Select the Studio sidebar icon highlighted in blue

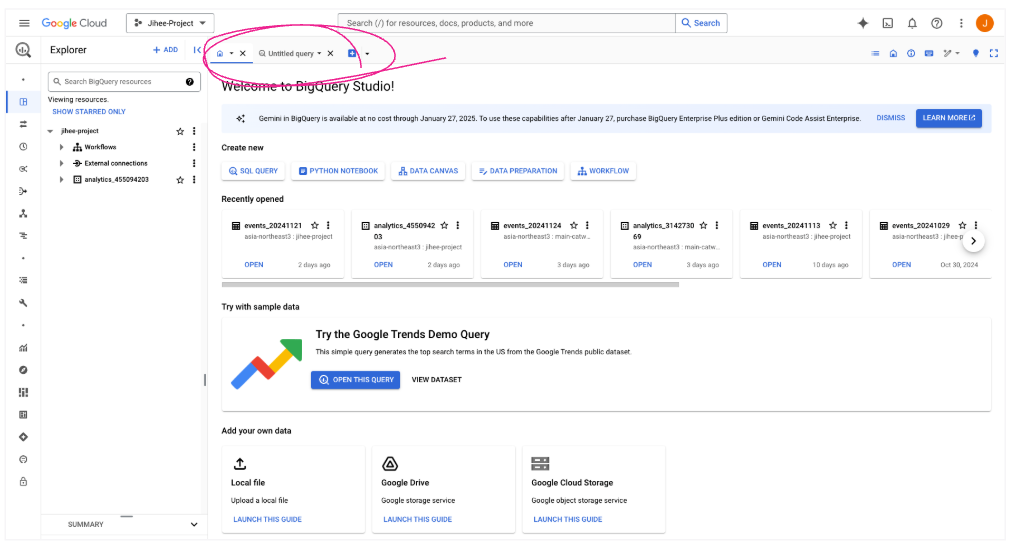(x=23, y=102)
